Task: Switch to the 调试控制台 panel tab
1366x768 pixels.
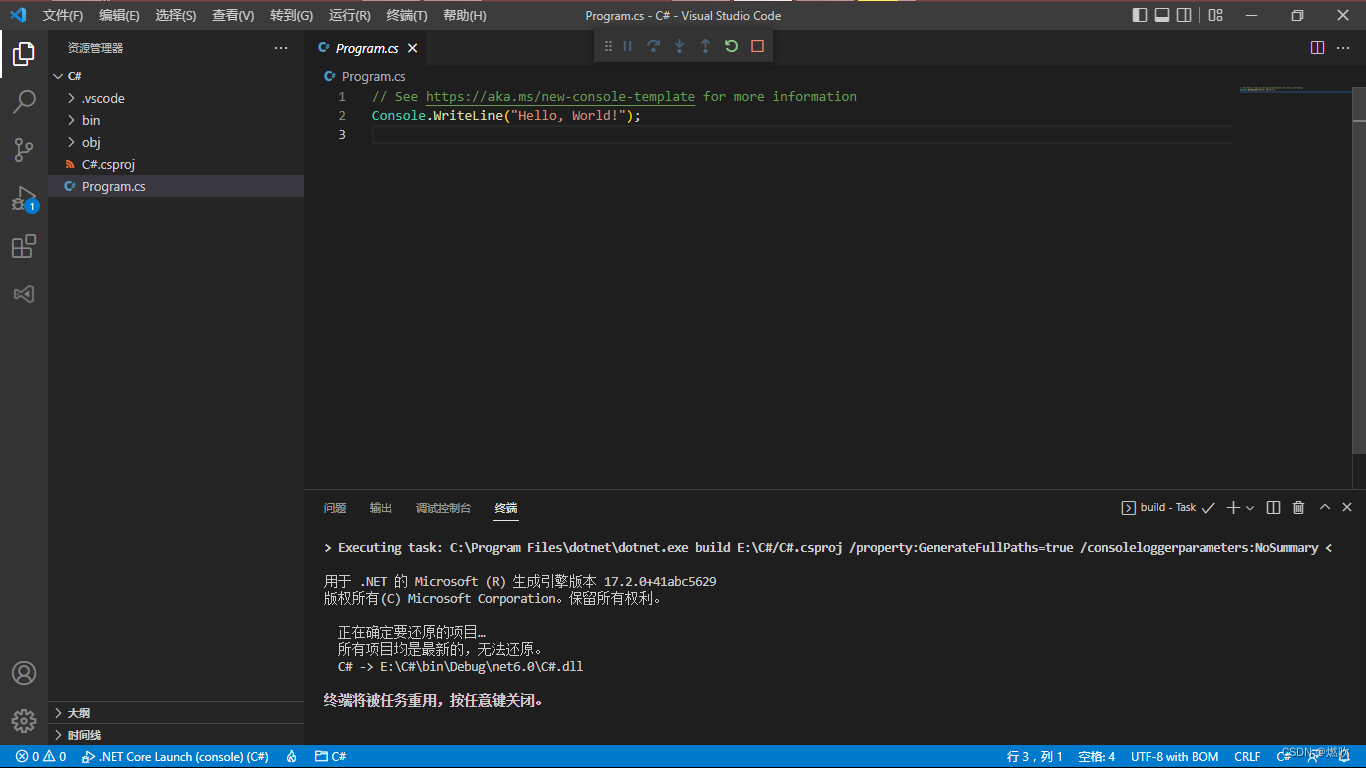Action: tap(443, 508)
